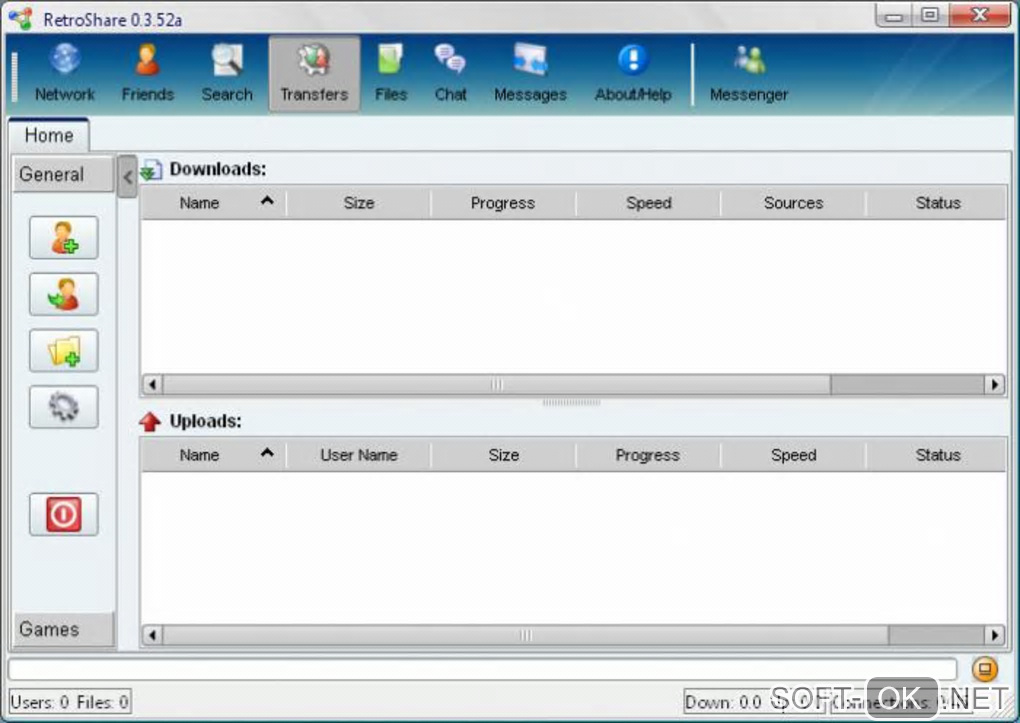Viewport: 1020px width, 723px height.
Task: Select the Home tab
Action: tap(49, 135)
